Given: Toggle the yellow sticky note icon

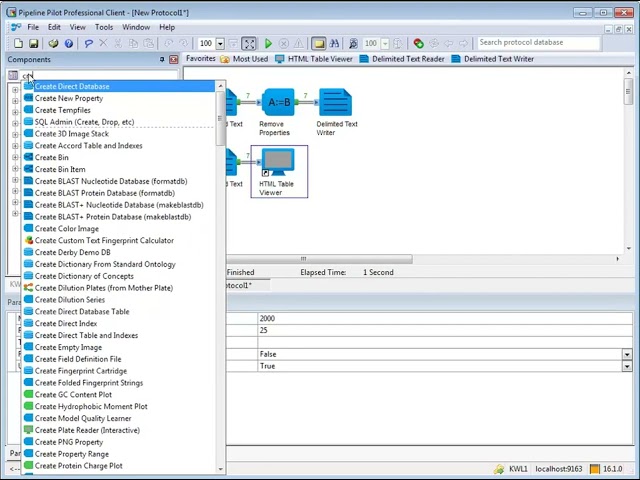Looking at the screenshot, I should tap(318, 43).
